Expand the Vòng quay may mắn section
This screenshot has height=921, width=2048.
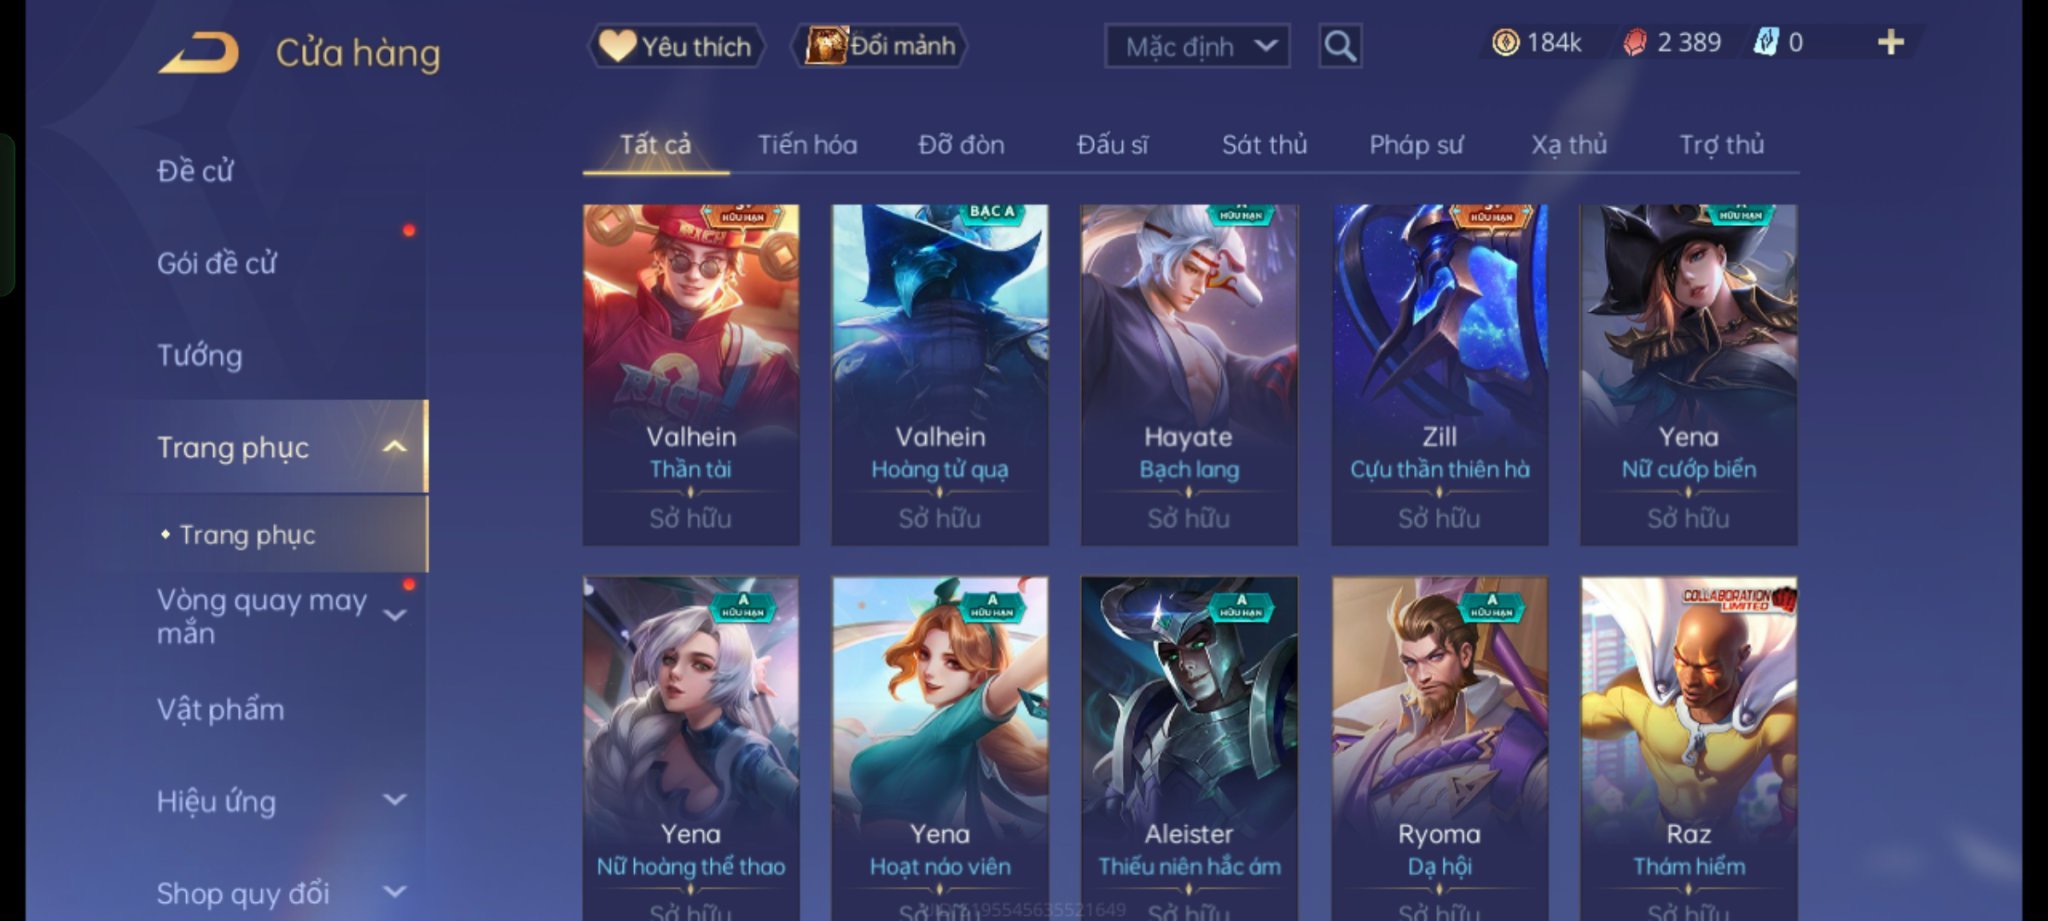click(395, 615)
